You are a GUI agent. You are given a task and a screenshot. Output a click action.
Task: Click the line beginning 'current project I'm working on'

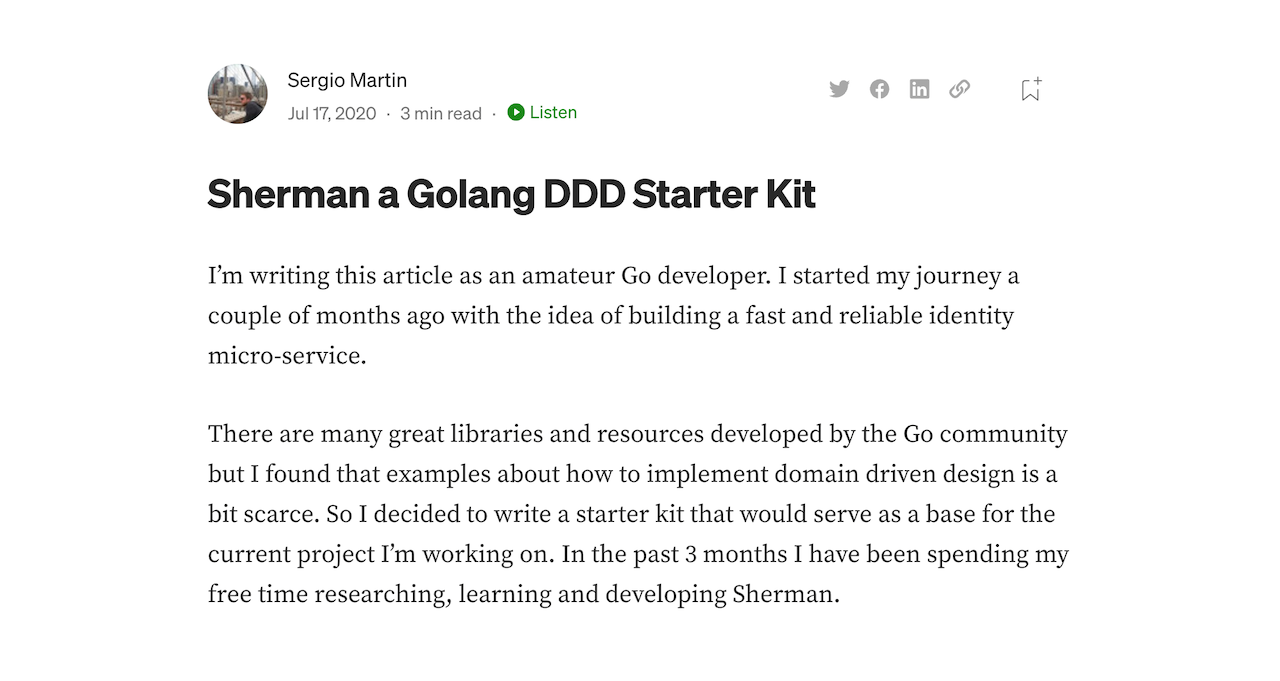click(x=638, y=554)
